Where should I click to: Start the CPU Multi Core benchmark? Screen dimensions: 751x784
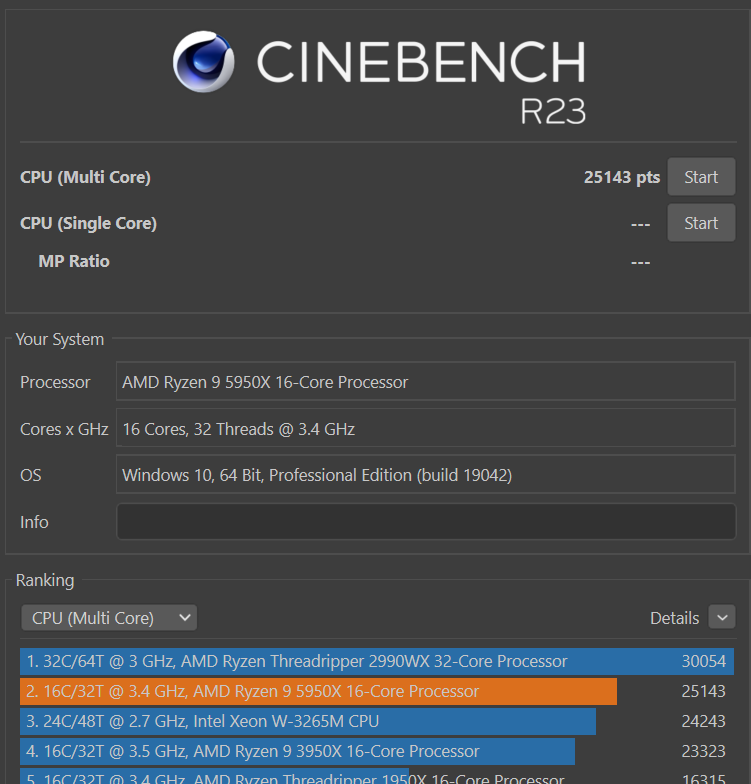tap(701, 177)
